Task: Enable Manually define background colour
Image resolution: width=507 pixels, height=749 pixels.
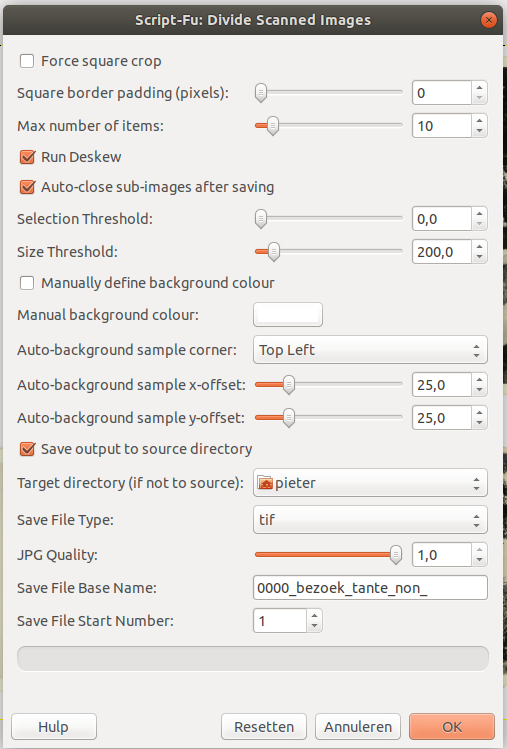Action: pos(27,283)
